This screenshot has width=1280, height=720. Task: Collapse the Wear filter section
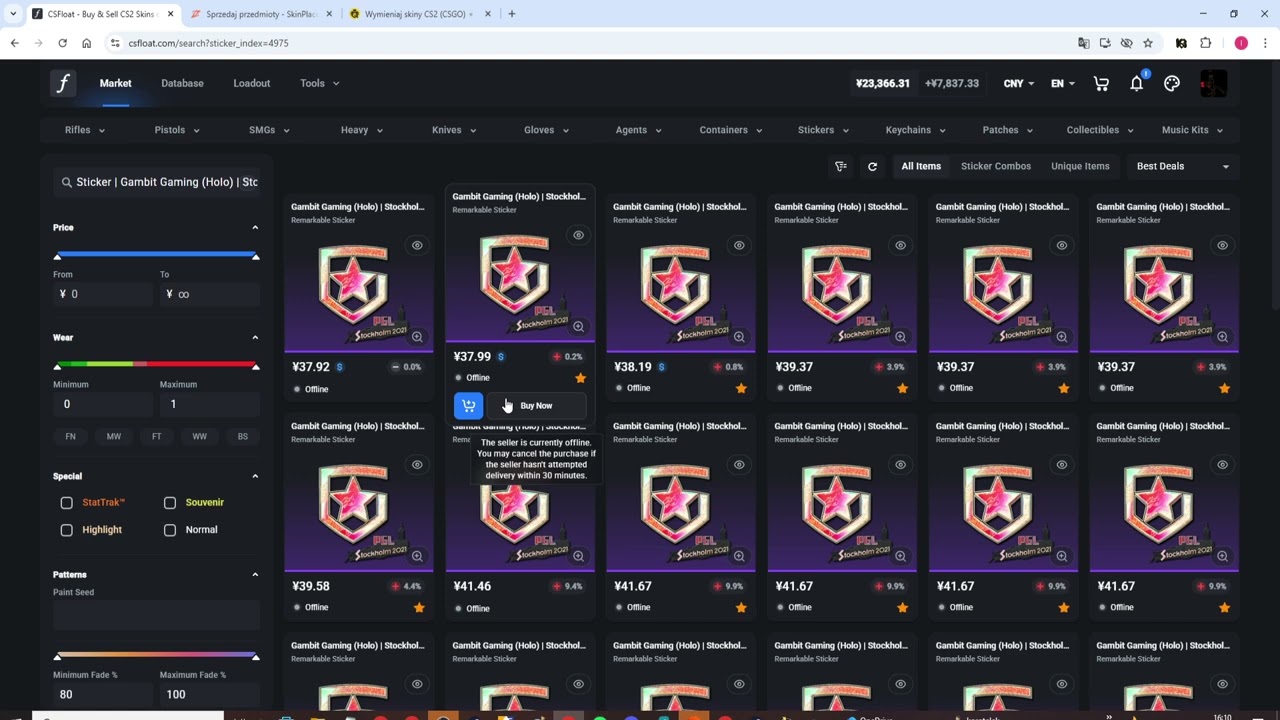coord(255,338)
